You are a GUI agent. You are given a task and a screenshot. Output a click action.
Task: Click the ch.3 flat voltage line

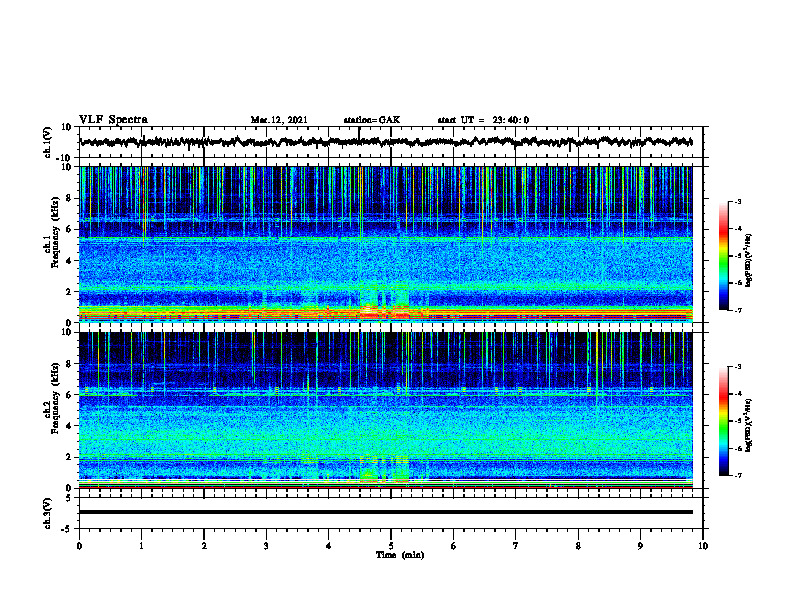(x=386, y=512)
